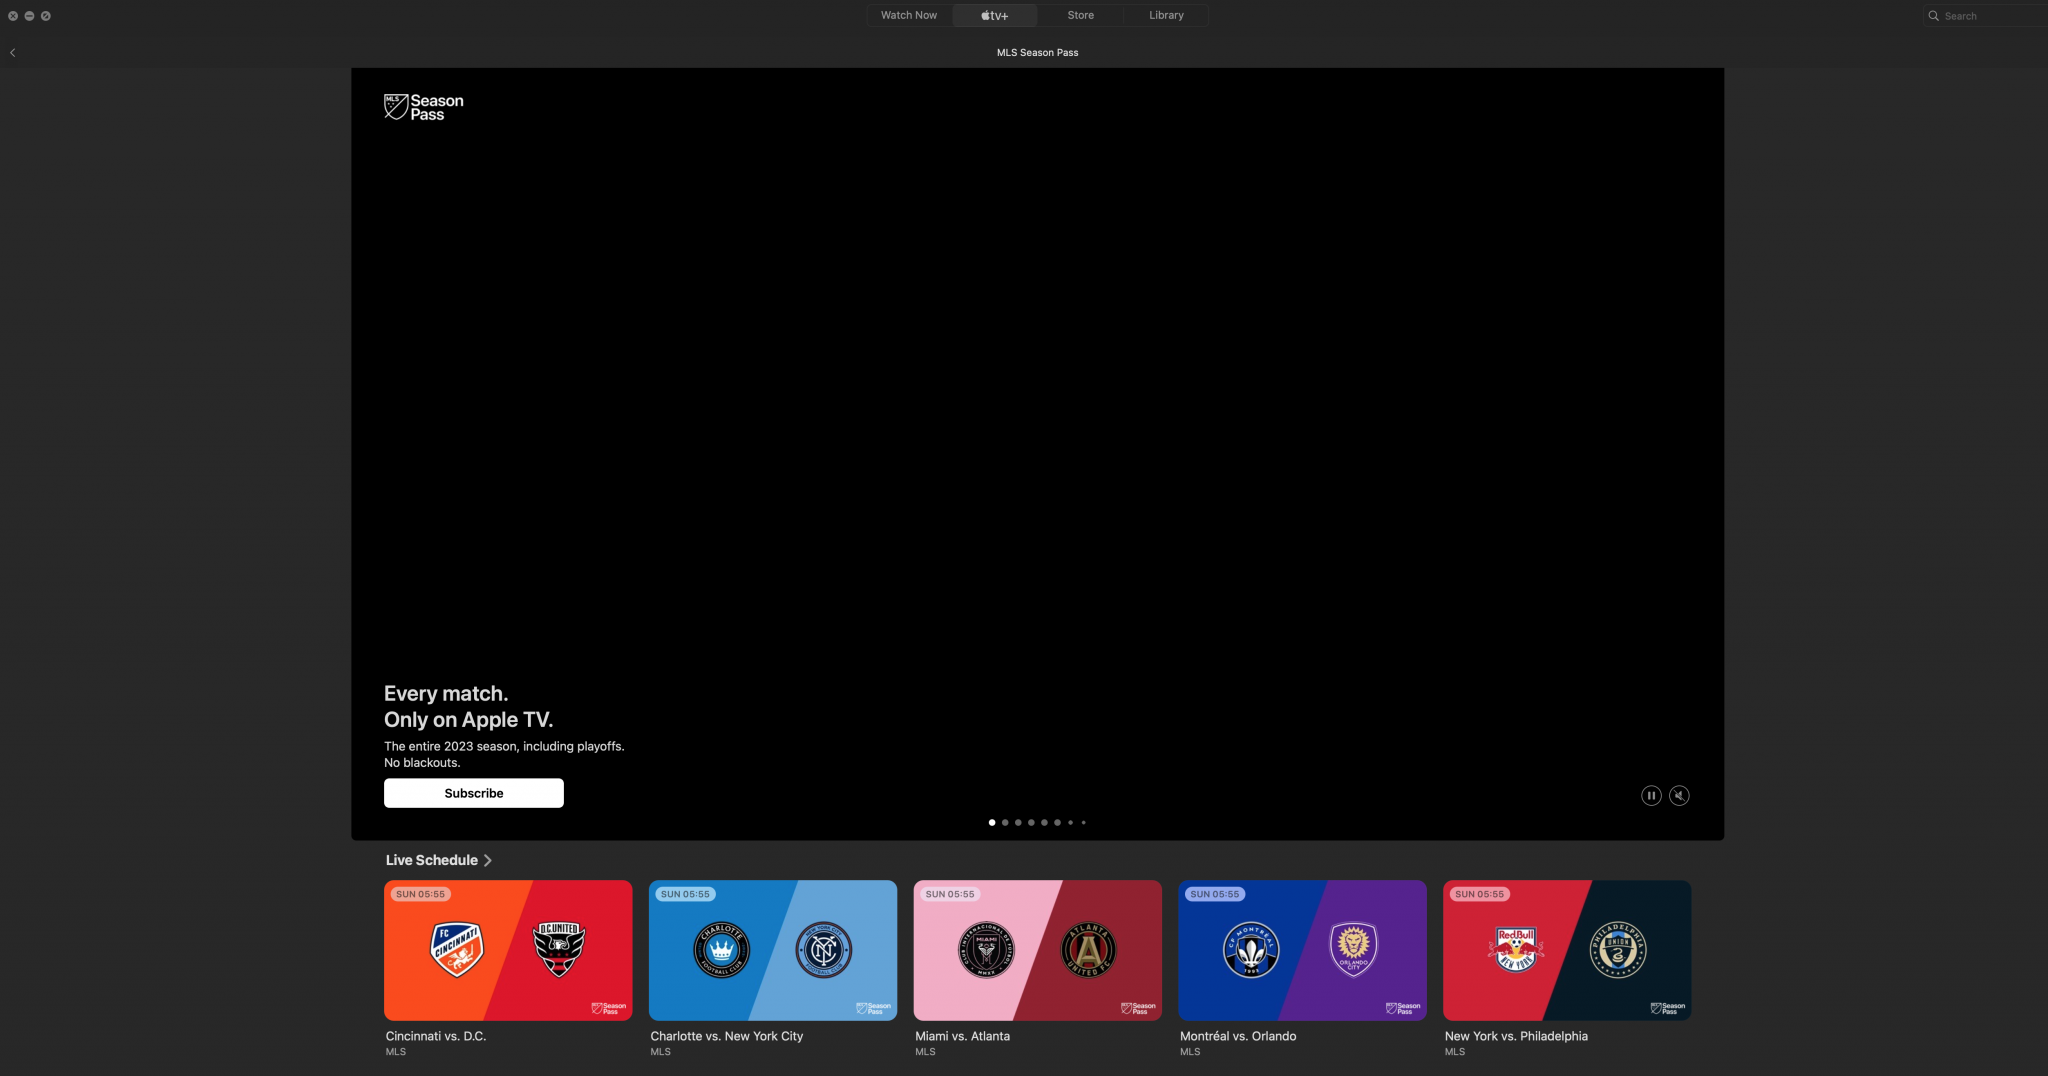Click 'The entire 2023 season' description
Screen dimensions: 2048x1076
click(x=504, y=746)
